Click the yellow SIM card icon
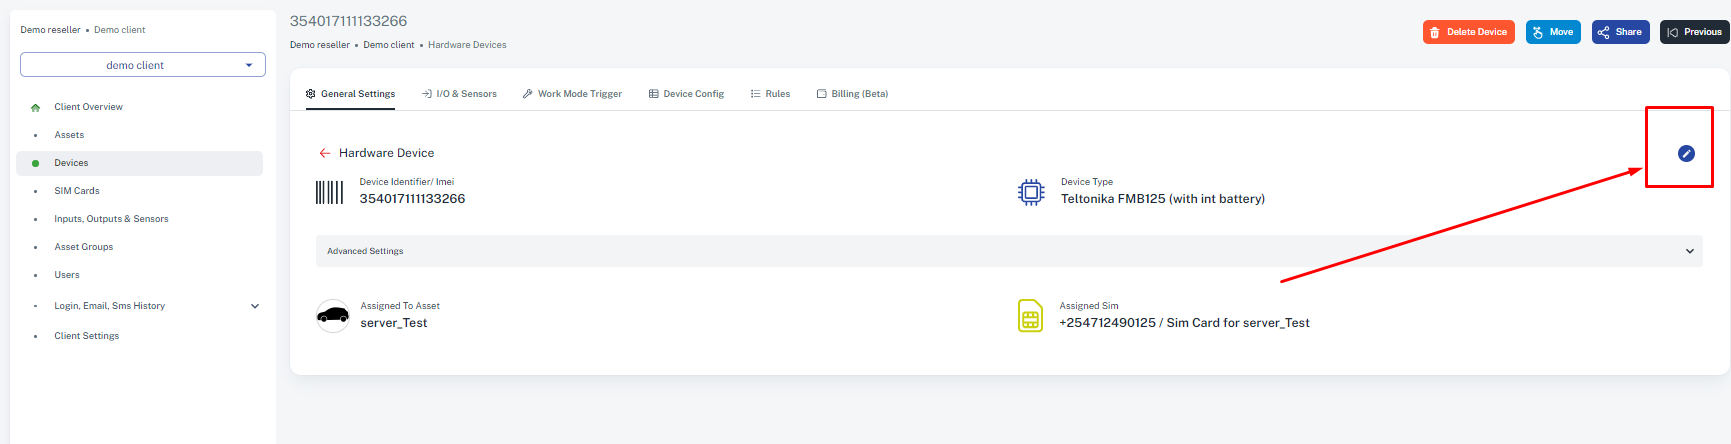Viewport: 1731px width, 444px height. tap(1030, 316)
